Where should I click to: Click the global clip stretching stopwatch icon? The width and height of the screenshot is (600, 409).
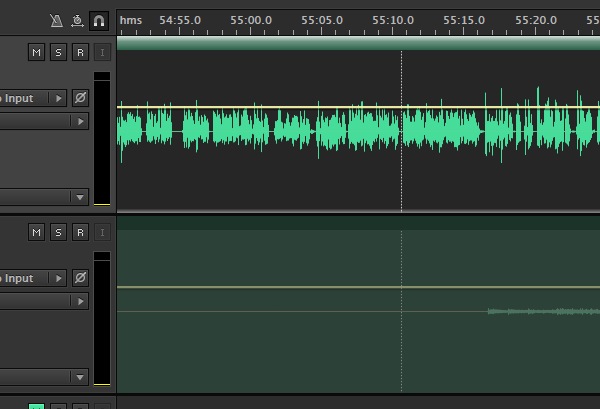77,20
